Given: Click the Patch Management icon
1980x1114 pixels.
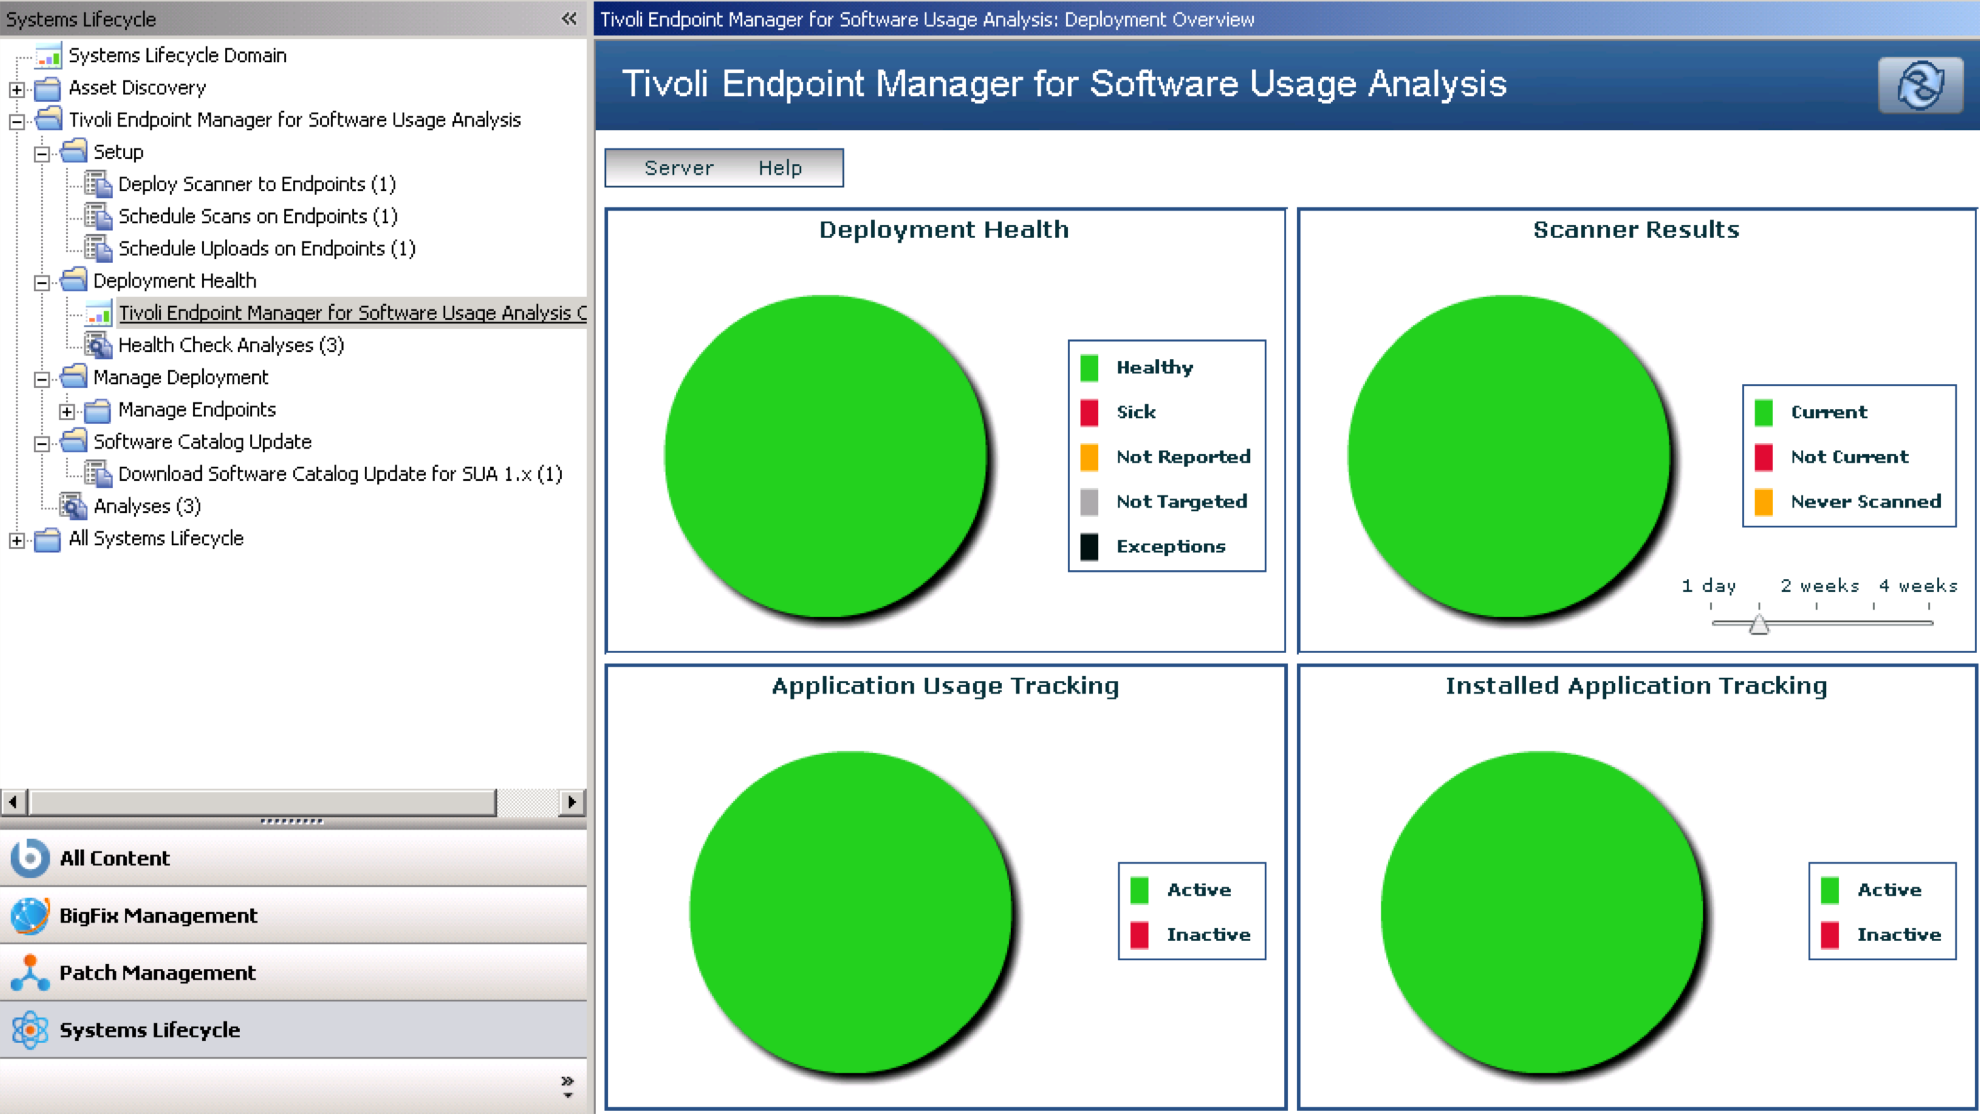Looking at the screenshot, I should (30, 972).
